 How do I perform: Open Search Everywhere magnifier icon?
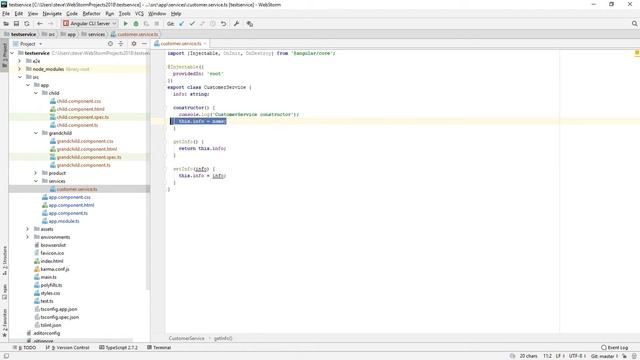click(635, 24)
